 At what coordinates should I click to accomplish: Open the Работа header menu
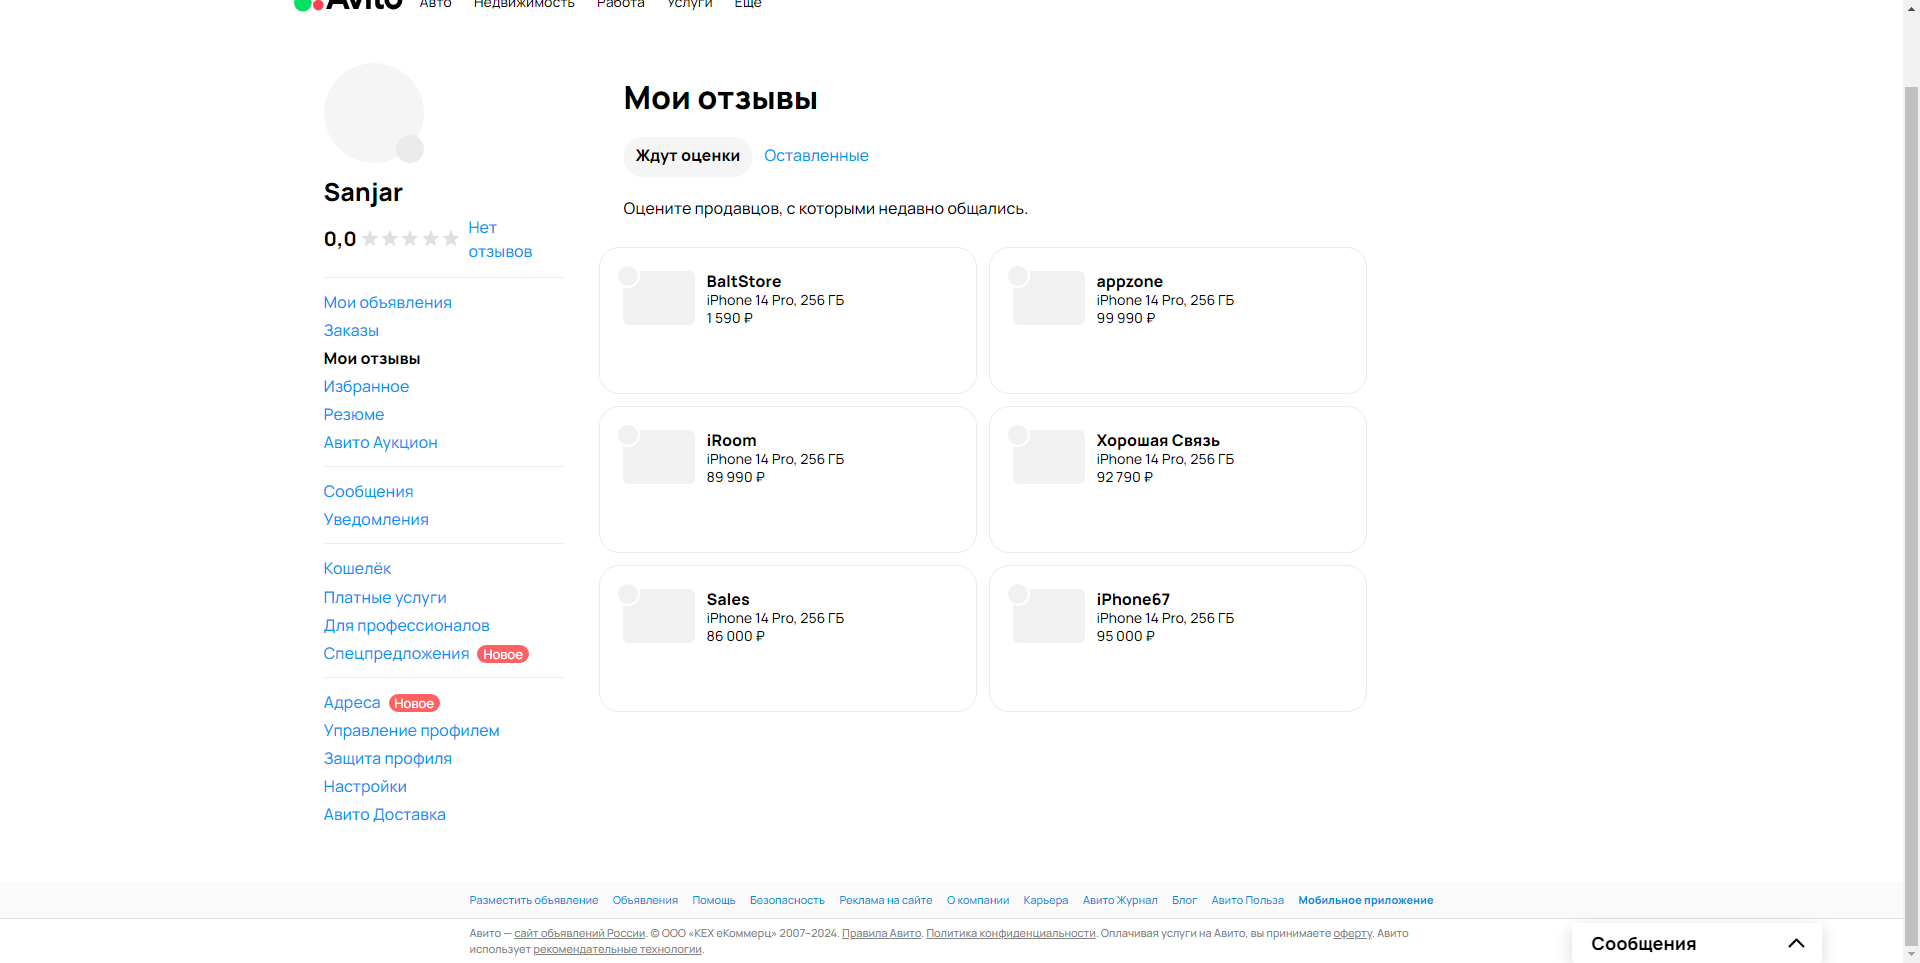[621, 4]
